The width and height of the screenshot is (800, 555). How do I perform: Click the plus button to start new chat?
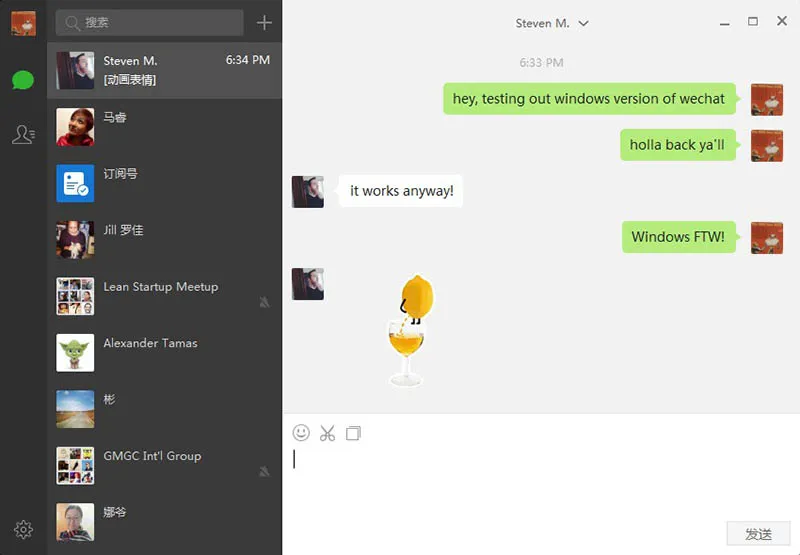coord(264,23)
